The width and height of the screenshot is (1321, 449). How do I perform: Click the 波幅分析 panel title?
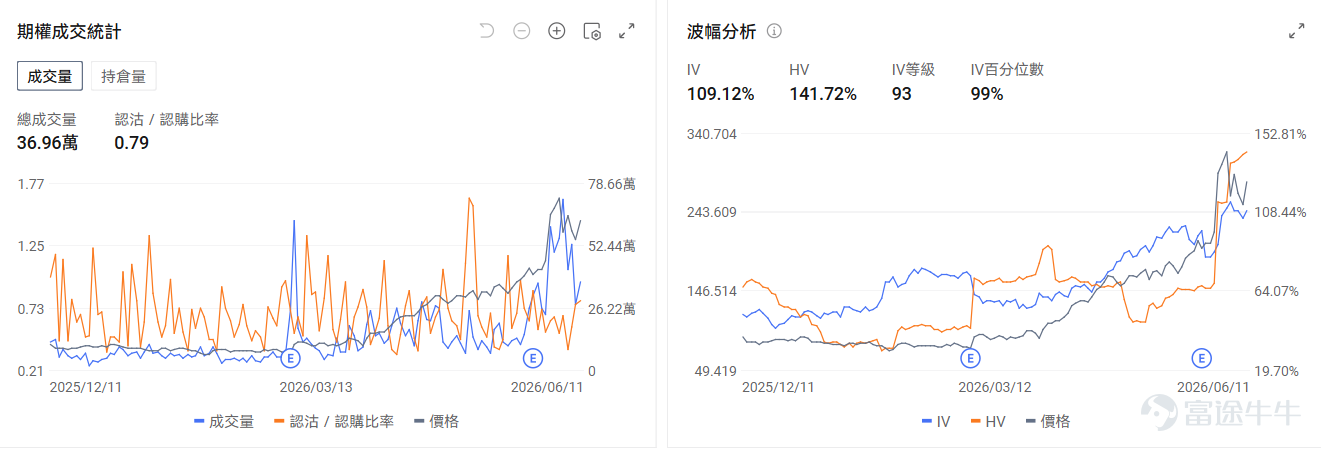(x=721, y=31)
